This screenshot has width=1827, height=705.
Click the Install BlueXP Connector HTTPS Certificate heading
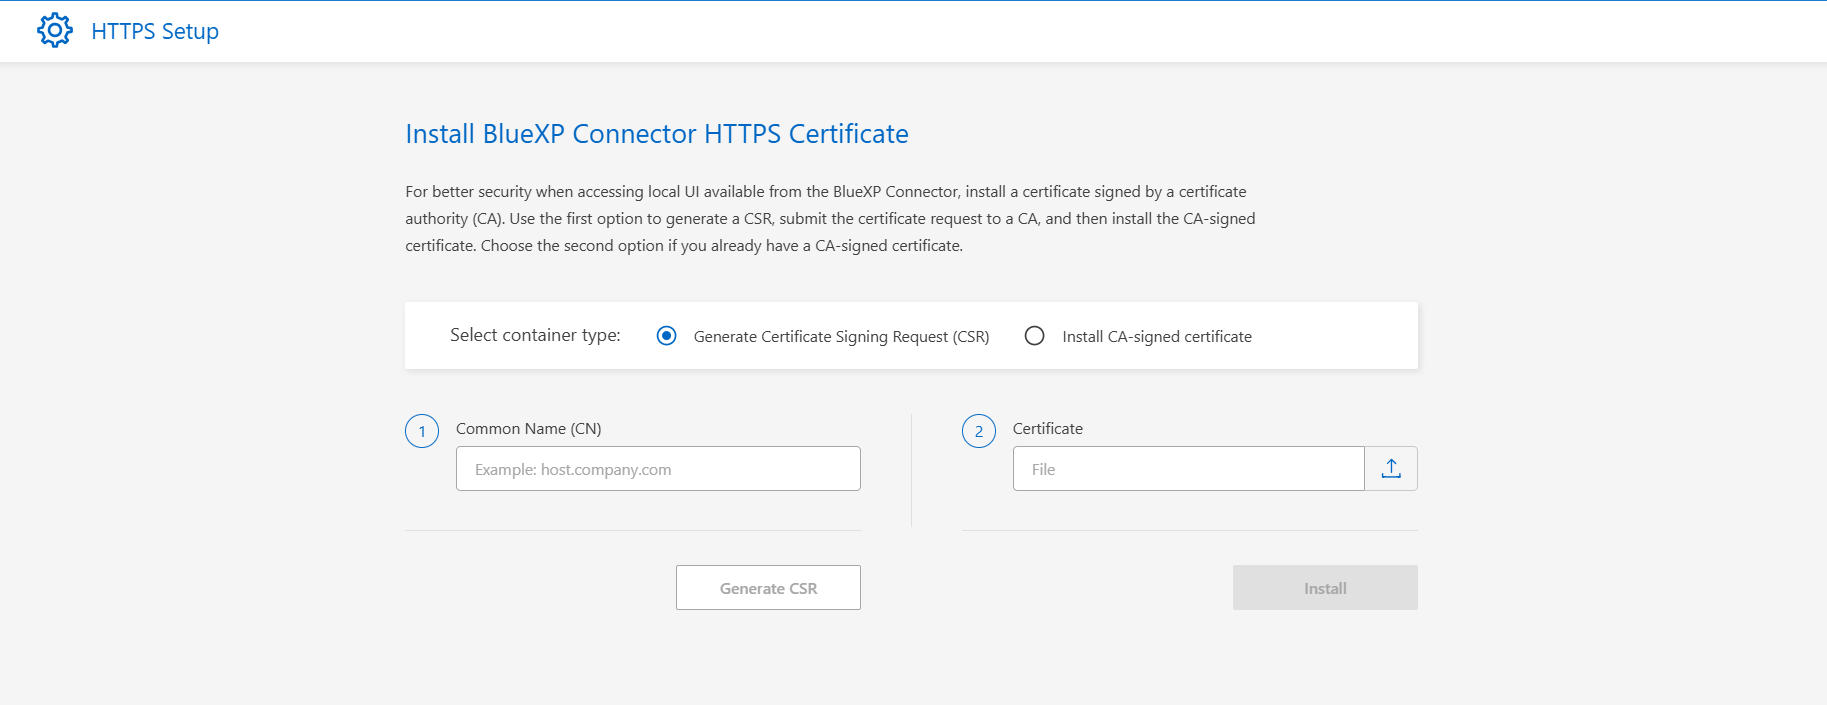click(656, 134)
